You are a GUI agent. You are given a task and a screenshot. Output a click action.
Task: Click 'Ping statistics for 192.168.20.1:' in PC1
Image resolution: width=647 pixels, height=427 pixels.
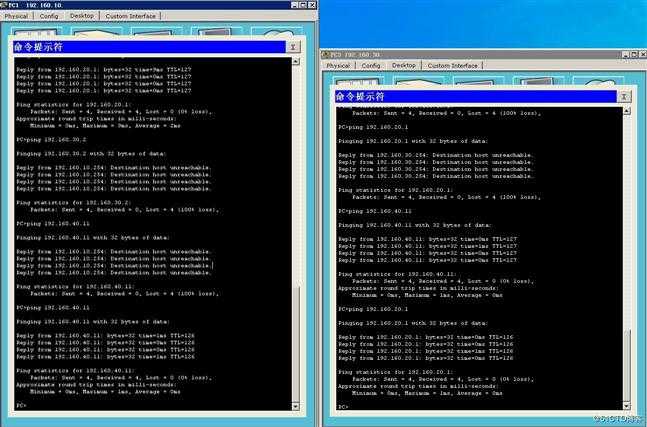tap(73, 105)
